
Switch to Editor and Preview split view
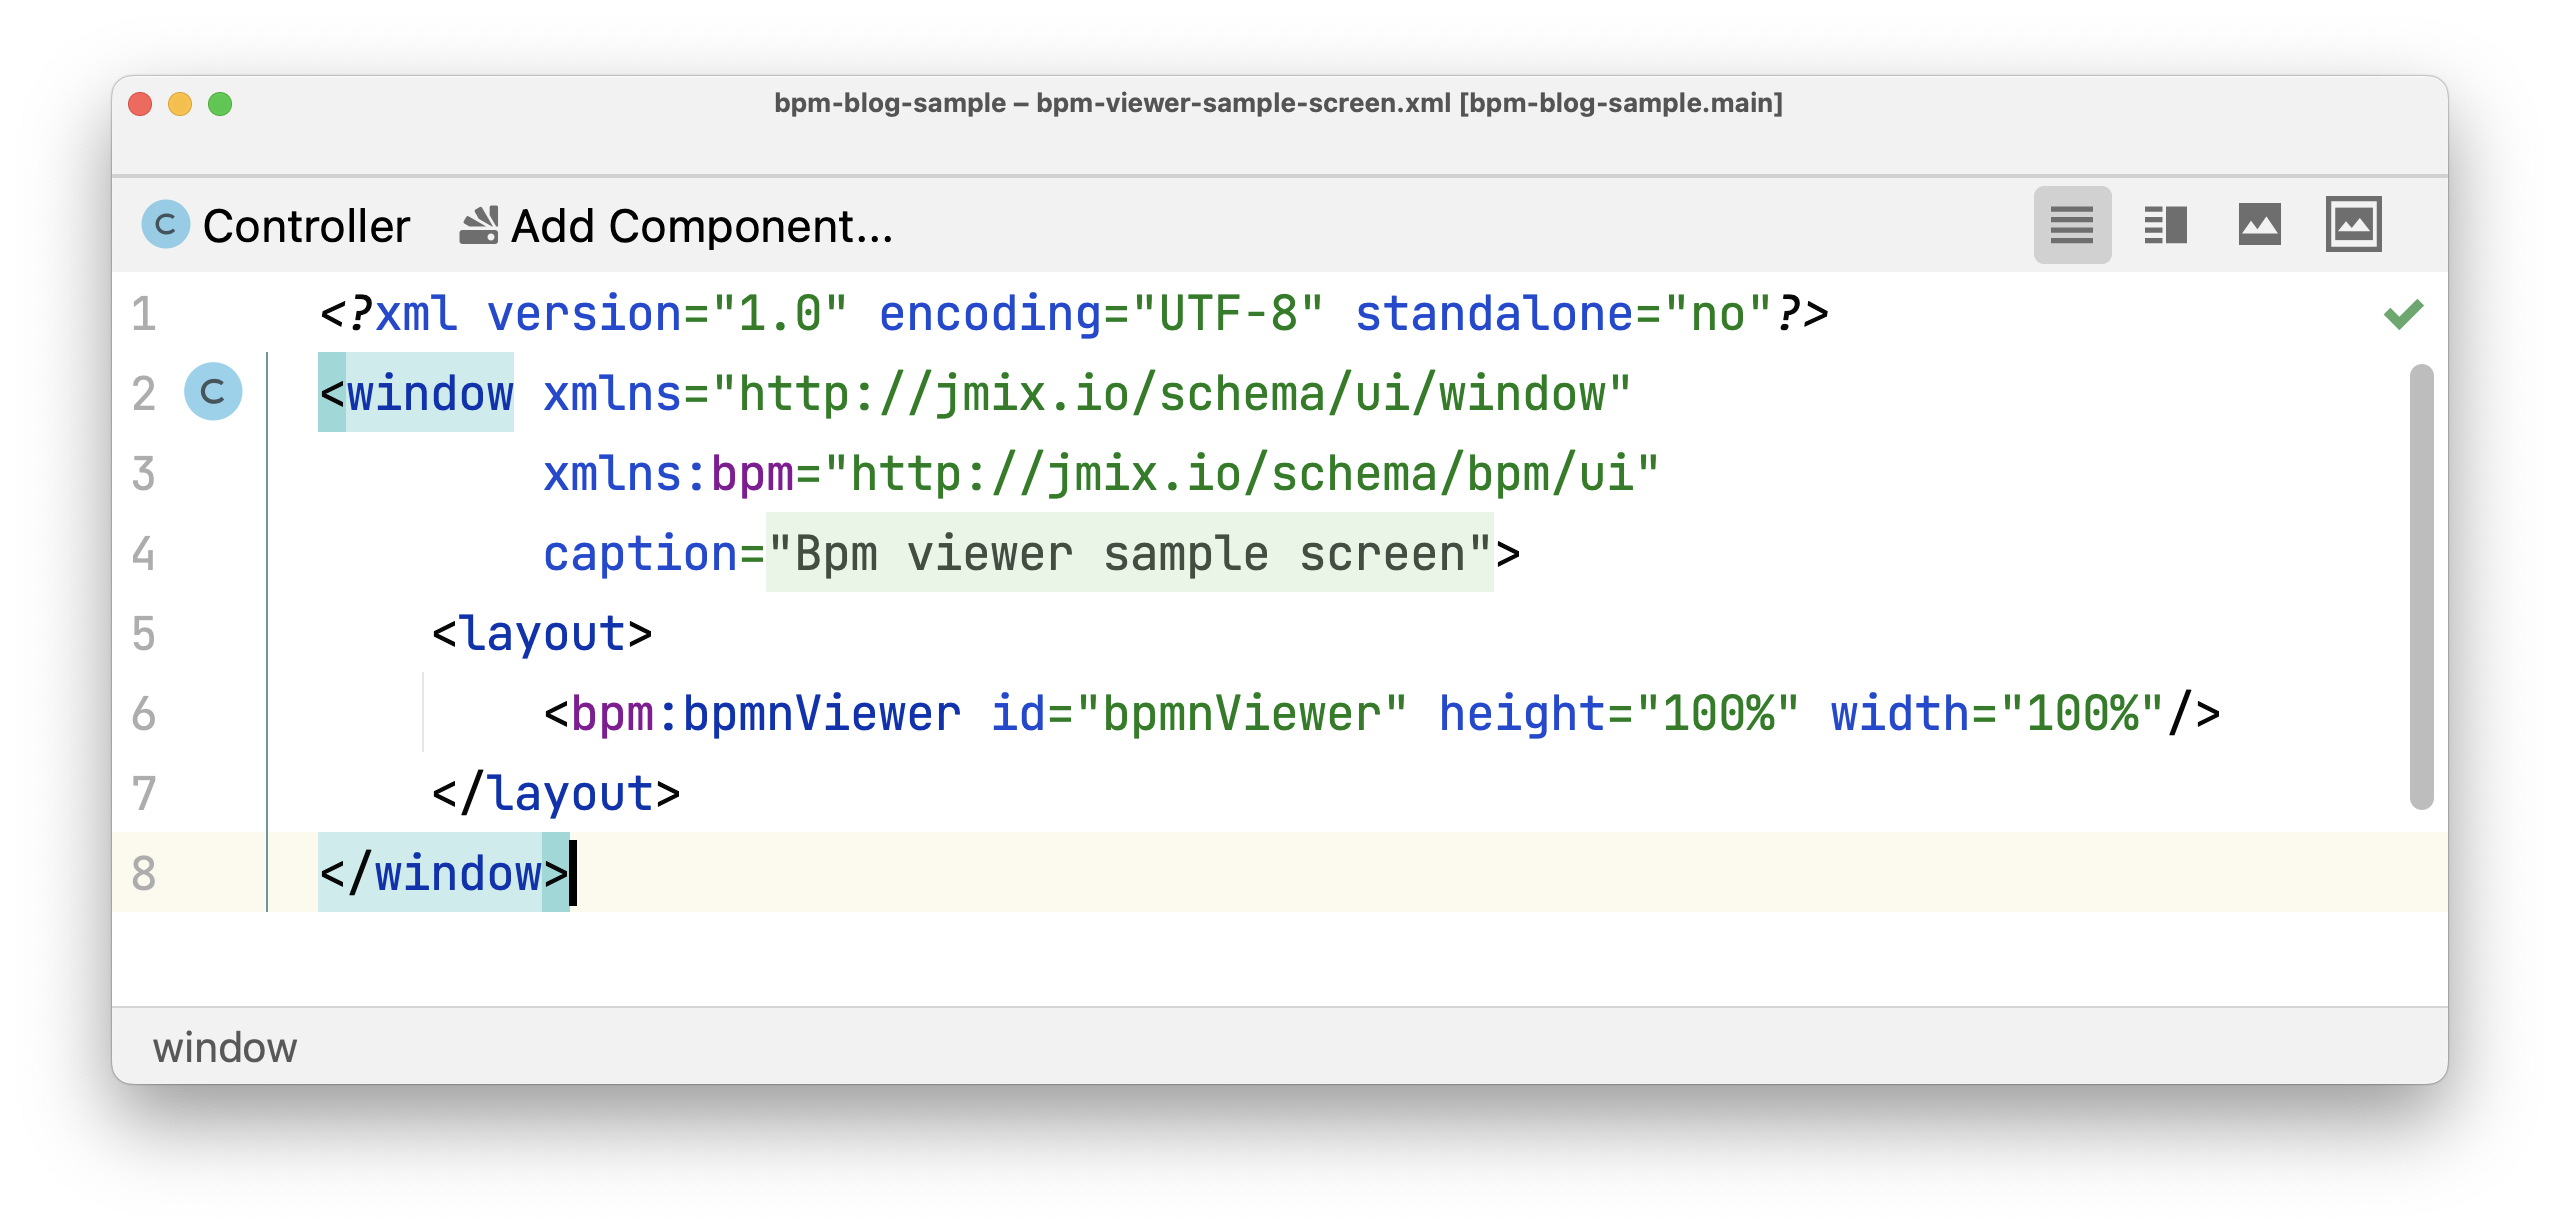[2165, 225]
